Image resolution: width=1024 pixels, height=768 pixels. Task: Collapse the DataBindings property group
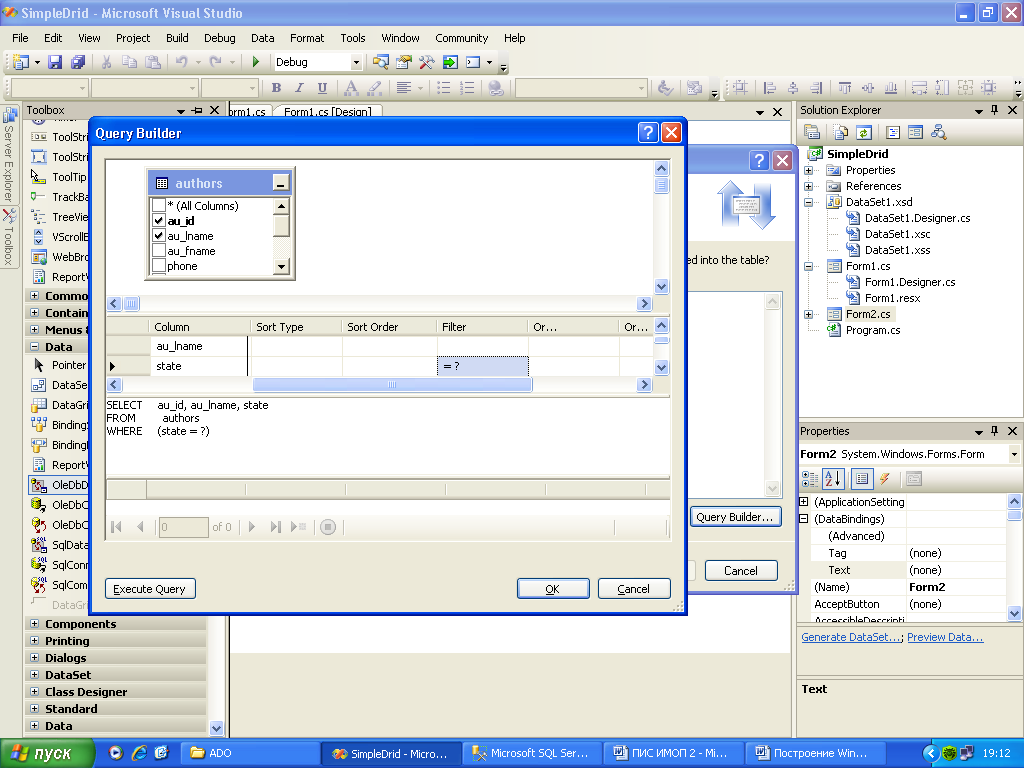(804, 519)
